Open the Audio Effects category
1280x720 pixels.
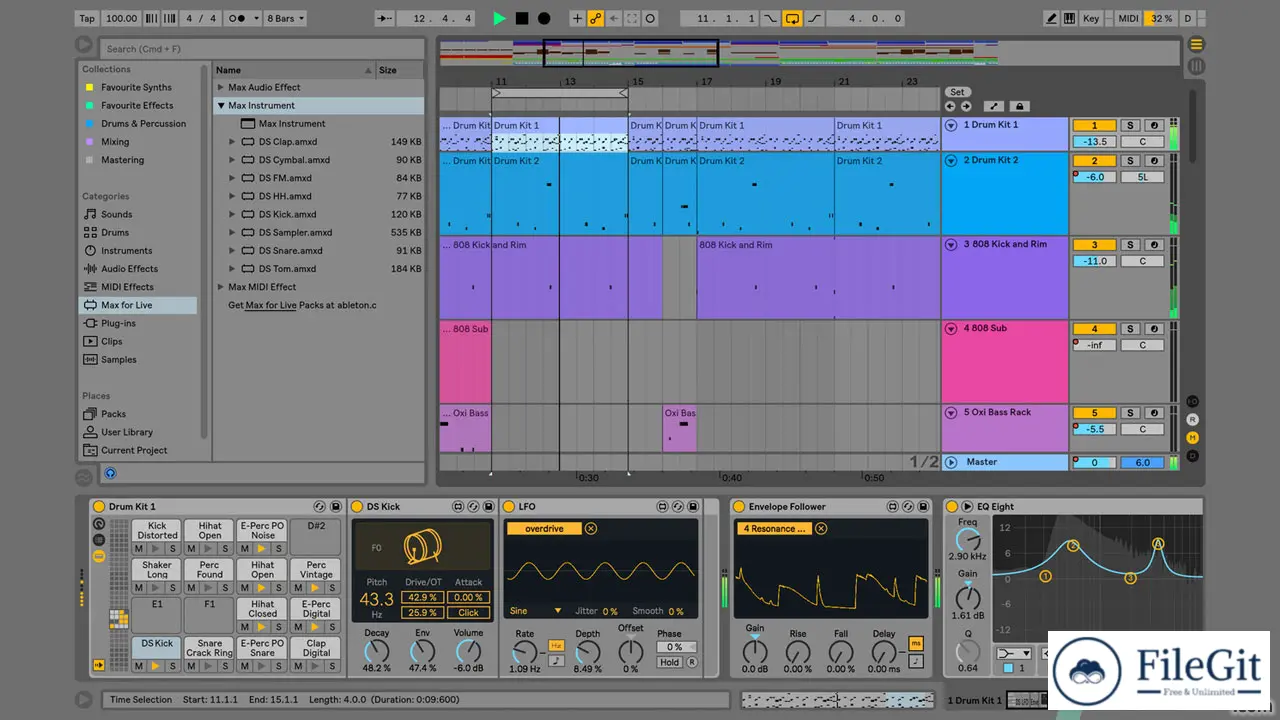(x=129, y=269)
